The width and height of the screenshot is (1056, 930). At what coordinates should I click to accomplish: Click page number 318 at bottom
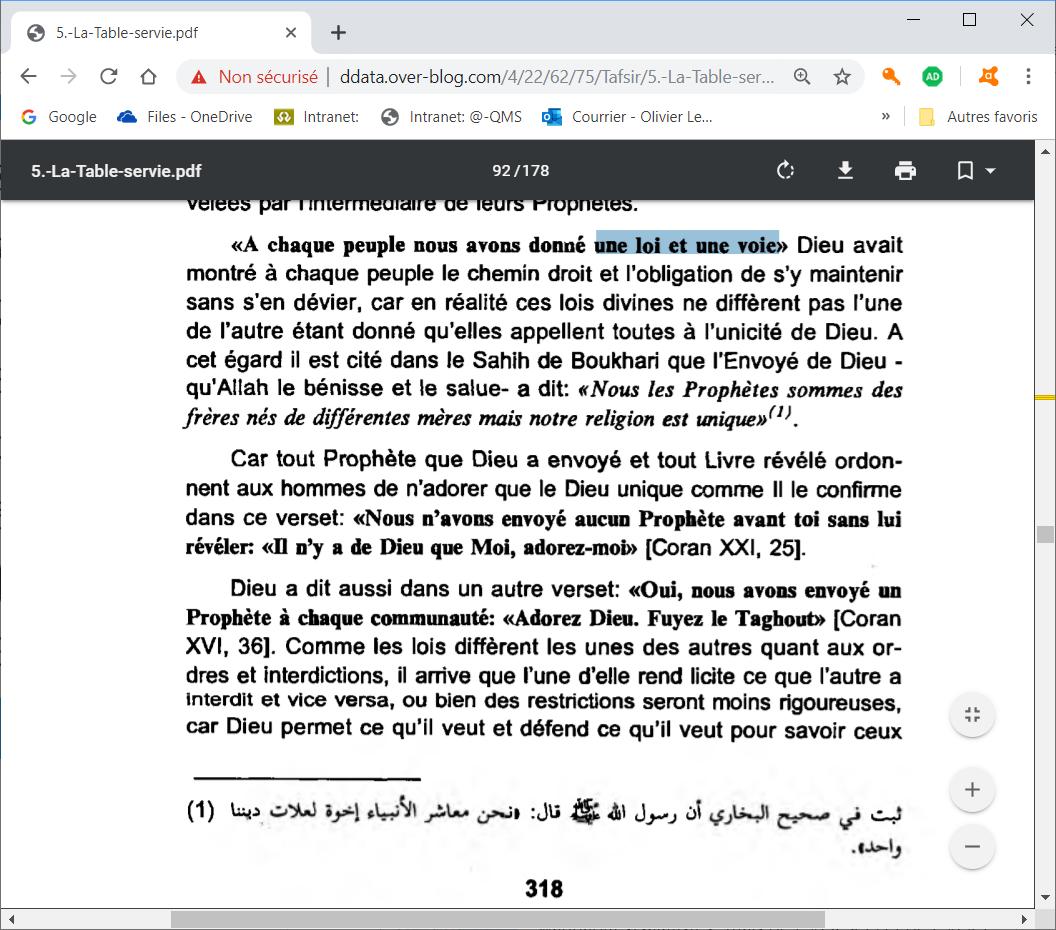543,888
